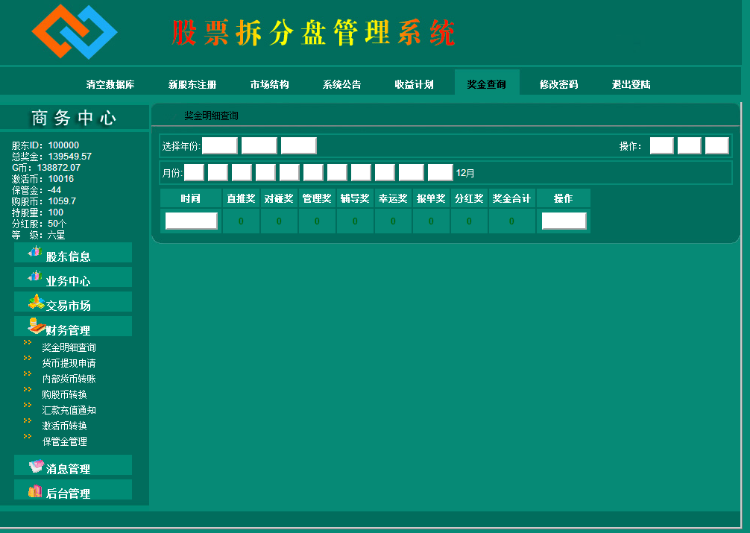Image resolution: width=750 pixels, height=533 pixels.
Task: Click the 股东ID value 100000
Action: (x=64, y=145)
